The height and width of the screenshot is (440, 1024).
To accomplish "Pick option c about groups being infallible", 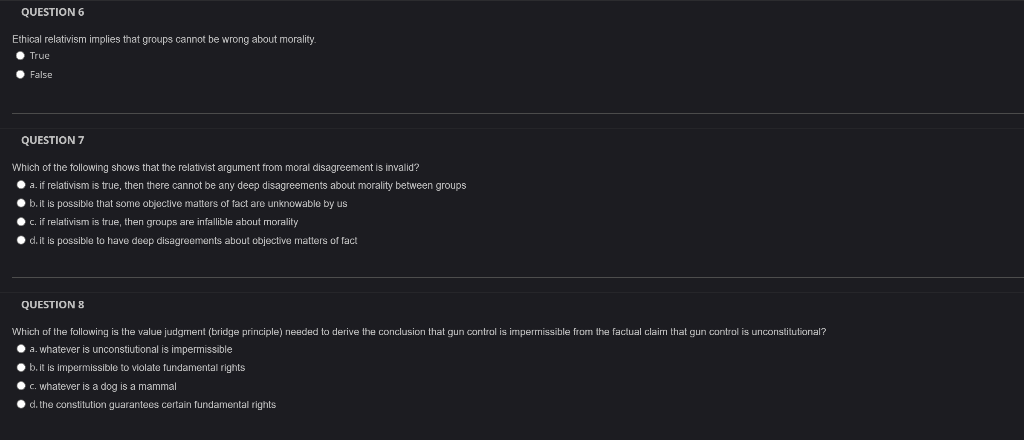I will (x=21, y=222).
